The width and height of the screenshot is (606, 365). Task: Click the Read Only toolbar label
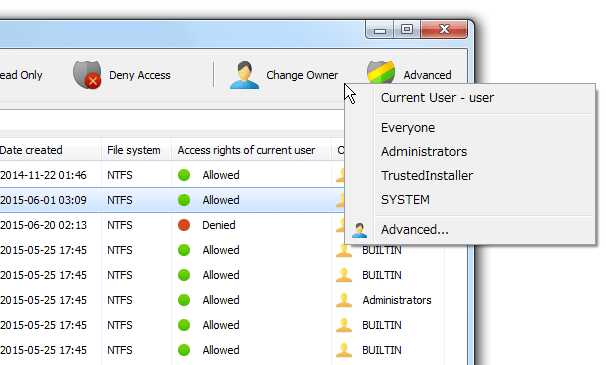(21, 75)
